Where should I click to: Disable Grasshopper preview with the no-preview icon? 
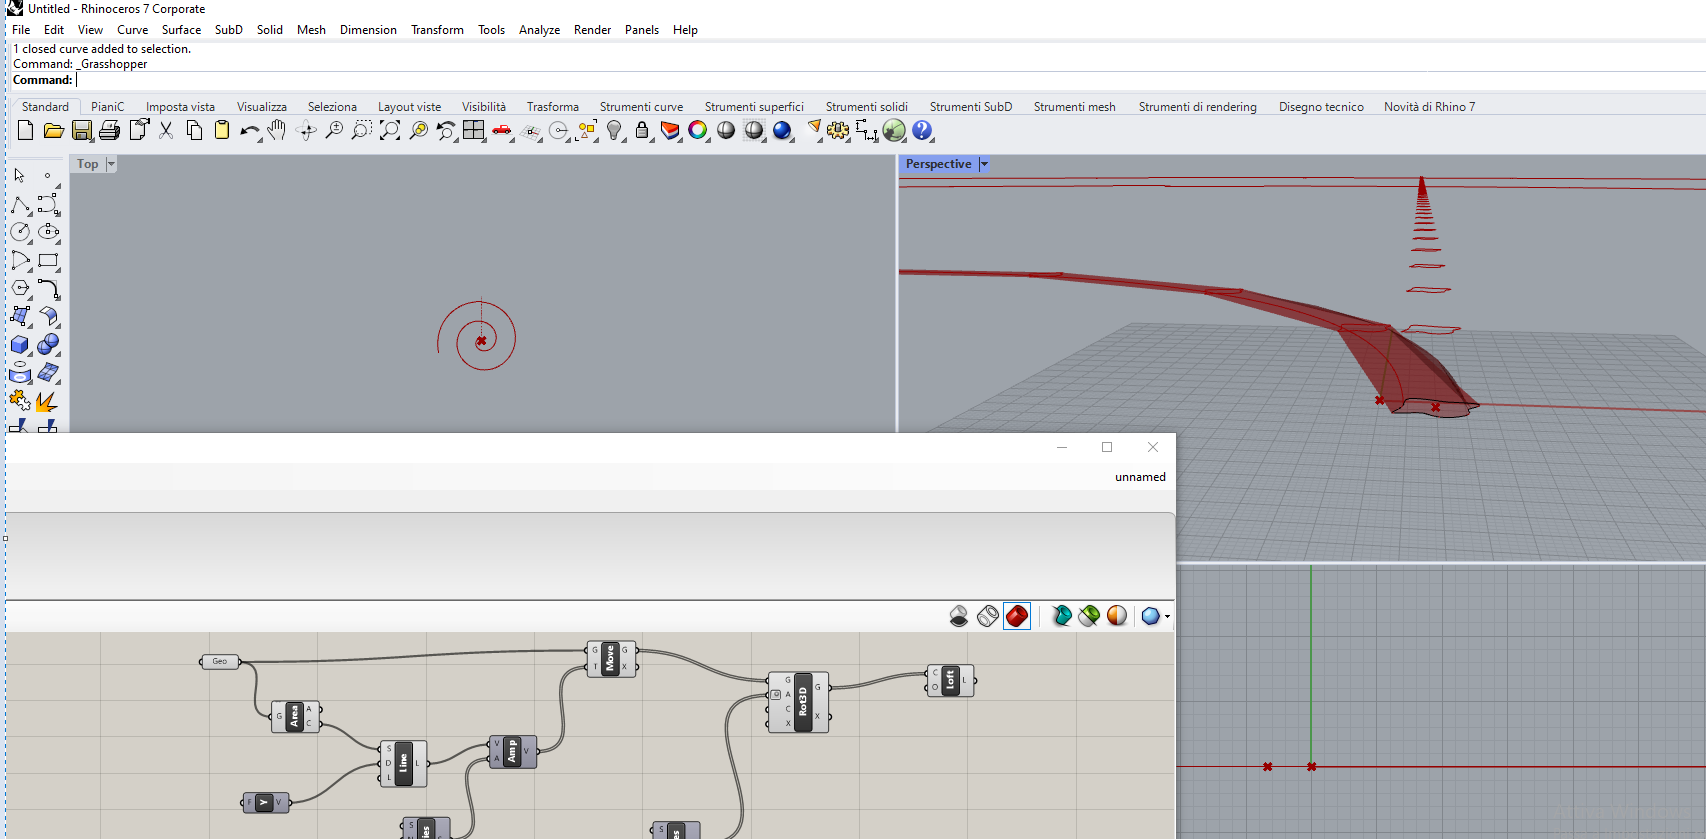tap(959, 616)
